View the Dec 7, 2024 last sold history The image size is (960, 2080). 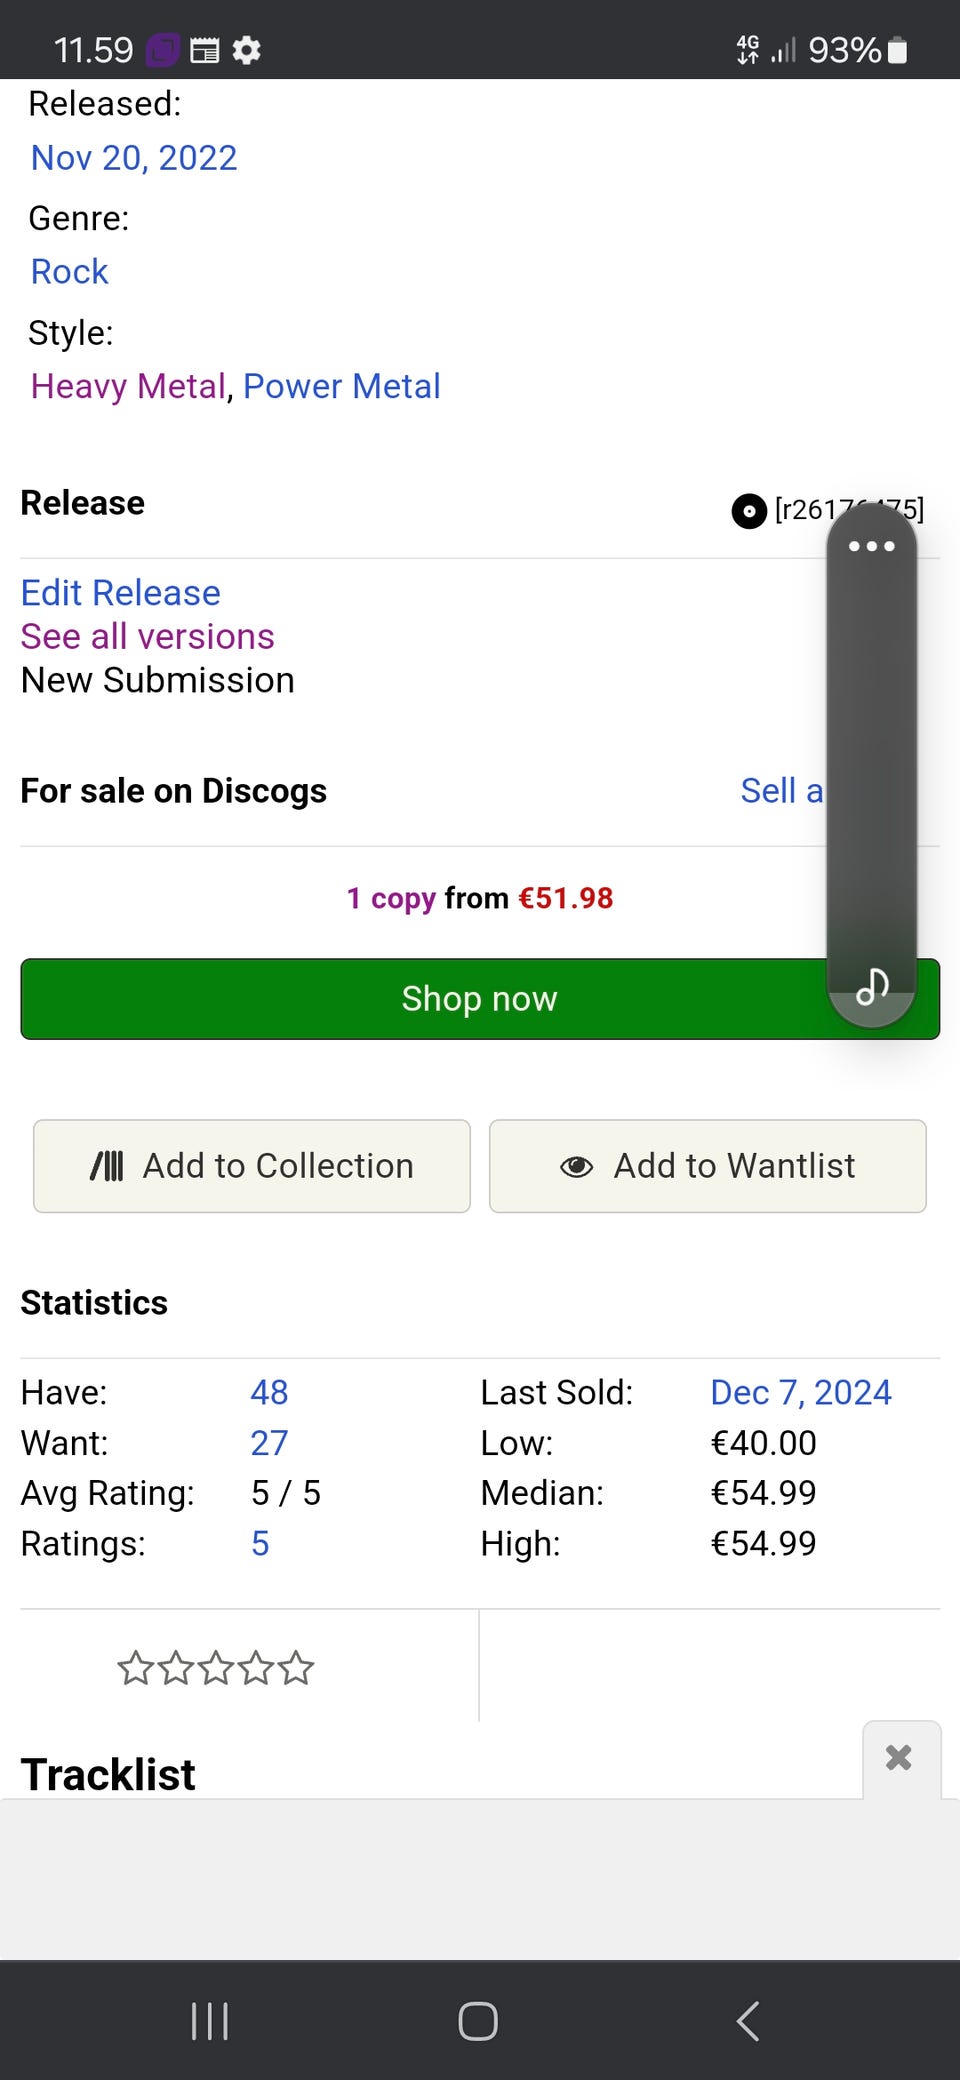click(800, 1392)
